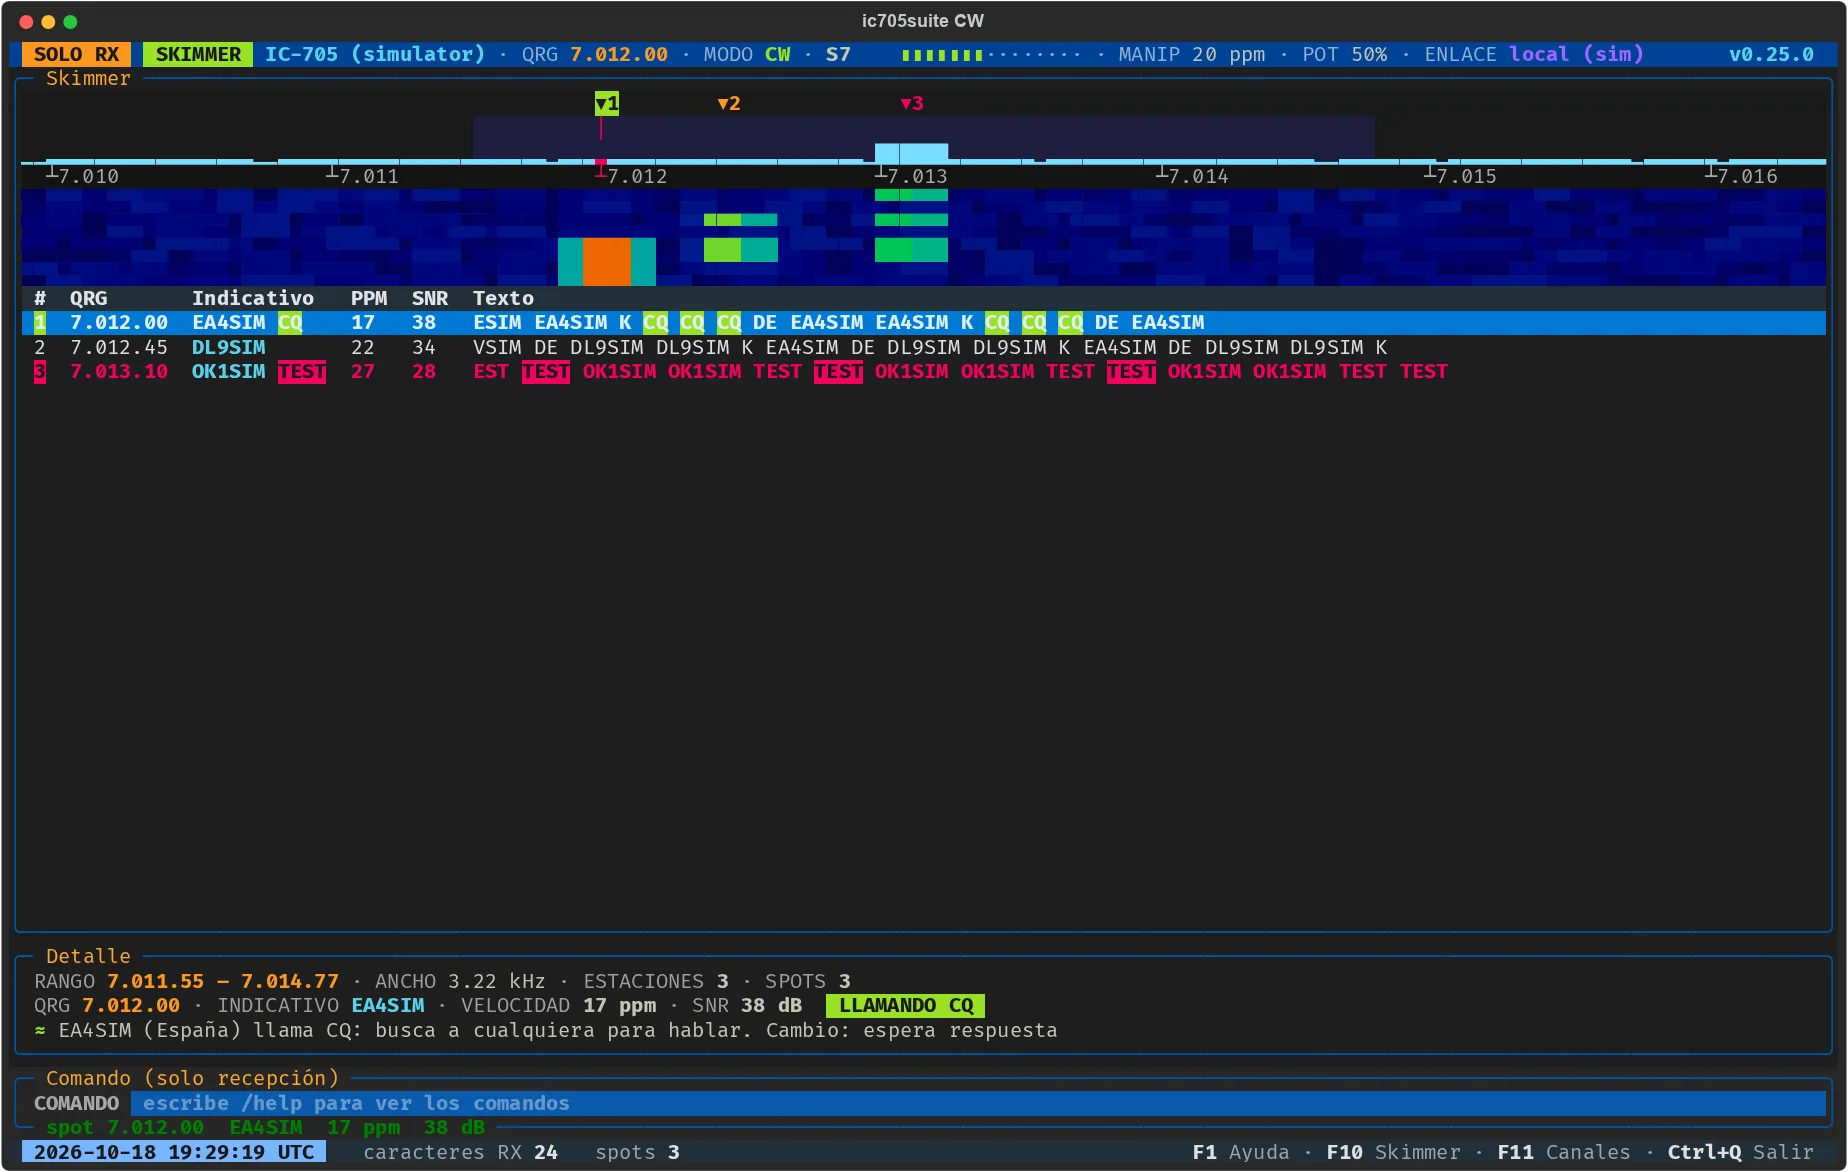This screenshot has width=1848, height=1172.
Task: Click the TEST tag next to OK1SIM callsign
Action: point(302,371)
